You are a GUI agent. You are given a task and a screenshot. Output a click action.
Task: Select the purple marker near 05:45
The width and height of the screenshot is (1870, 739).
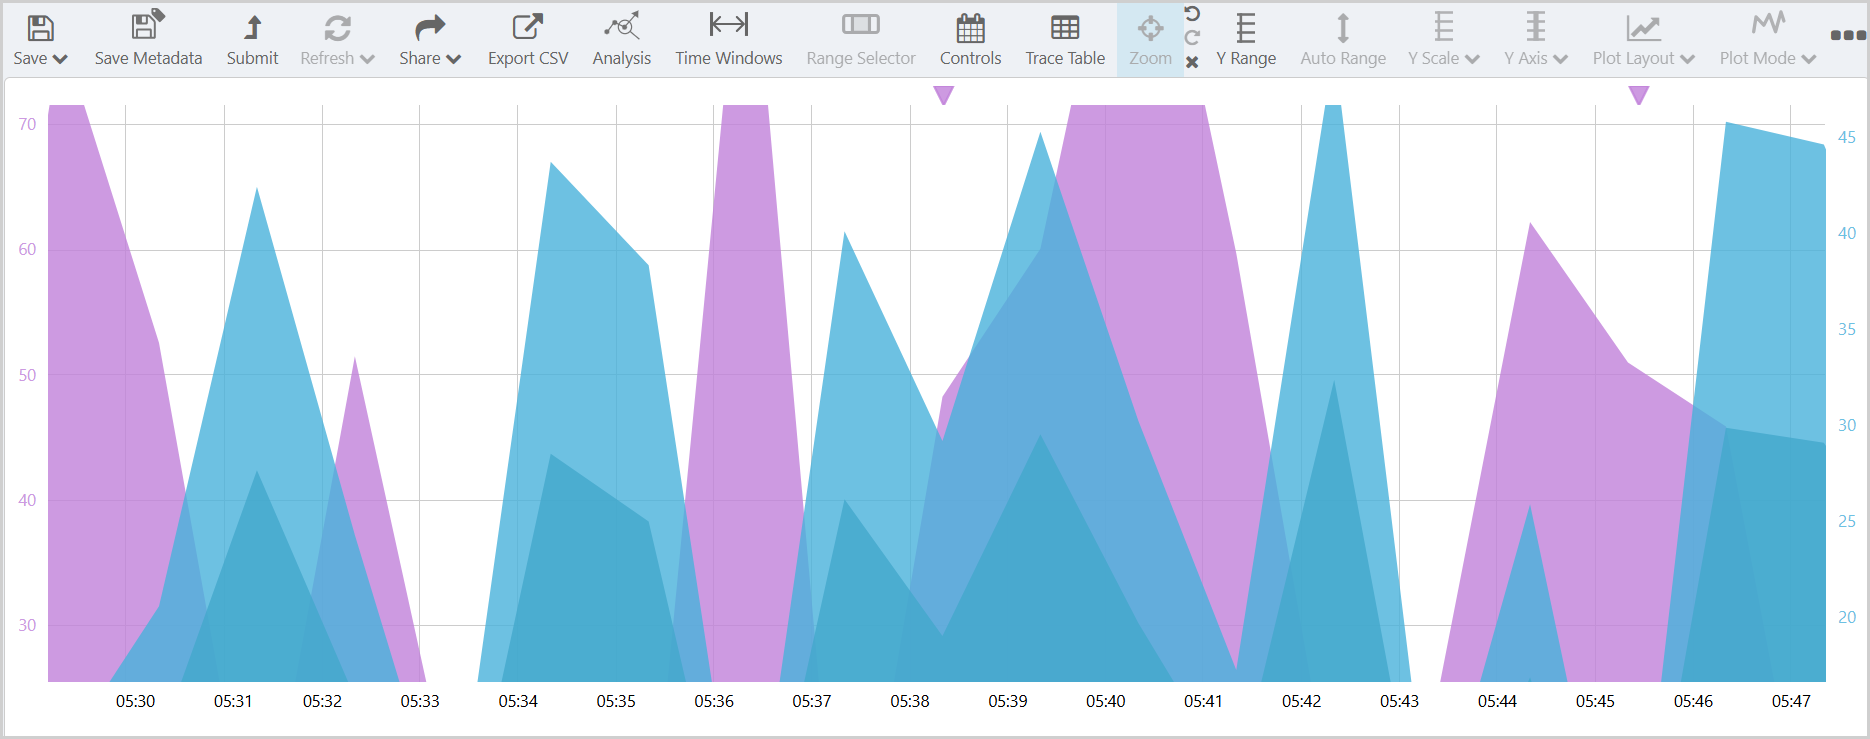tap(1638, 95)
